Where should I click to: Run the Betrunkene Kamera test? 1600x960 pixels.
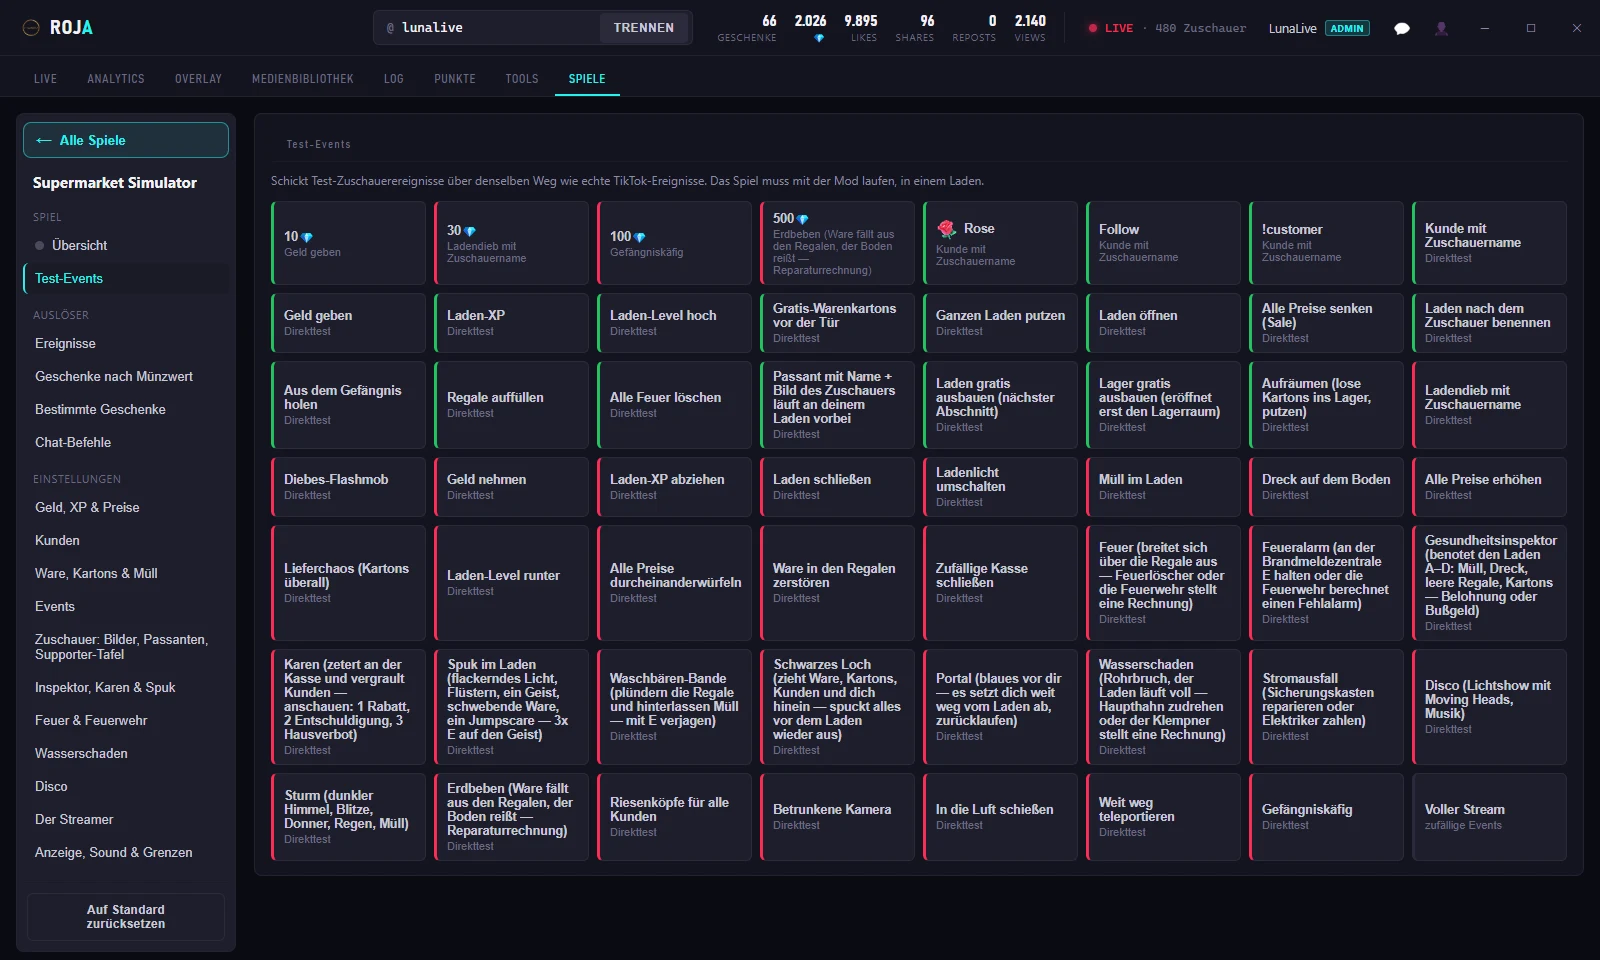[837, 816]
